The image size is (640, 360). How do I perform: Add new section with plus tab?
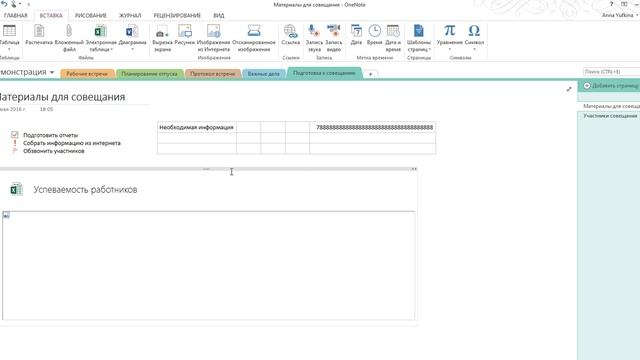[x=370, y=74]
